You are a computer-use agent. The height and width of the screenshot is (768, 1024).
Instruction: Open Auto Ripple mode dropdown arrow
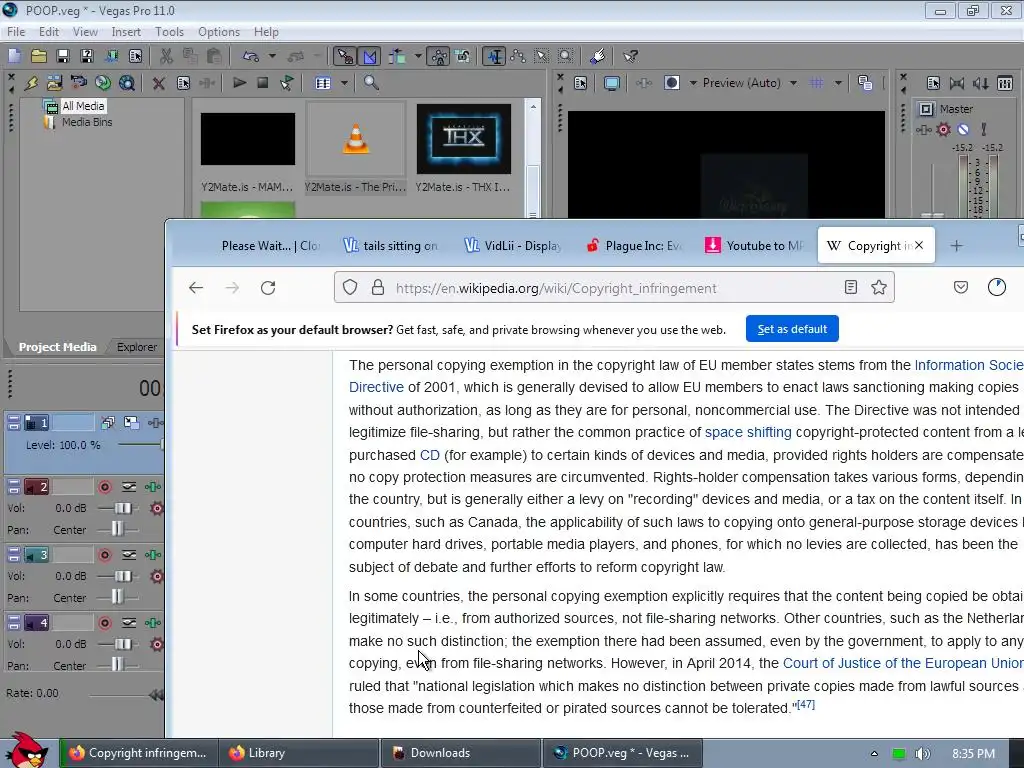pos(418,56)
